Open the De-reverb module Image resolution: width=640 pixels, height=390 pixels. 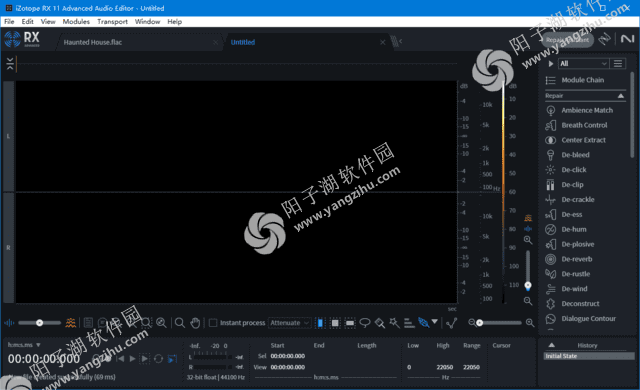pyautogui.click(x=576, y=259)
